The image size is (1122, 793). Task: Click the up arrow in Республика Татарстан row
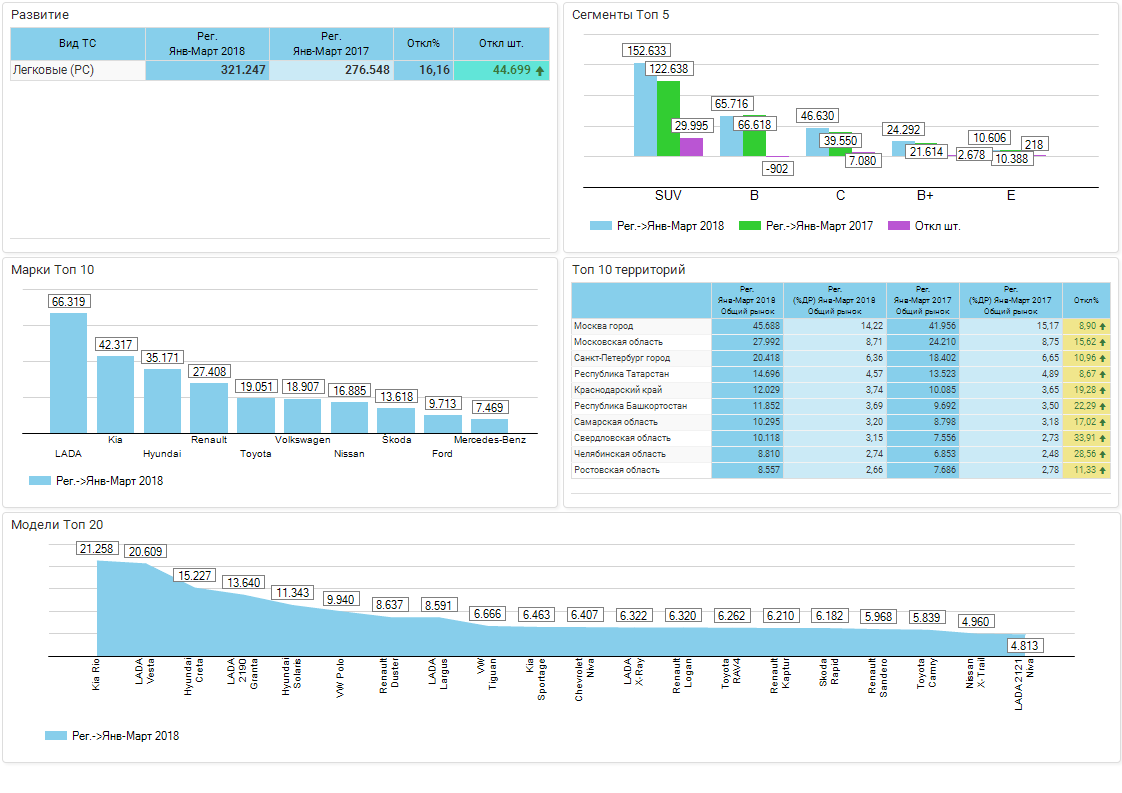point(1103,374)
